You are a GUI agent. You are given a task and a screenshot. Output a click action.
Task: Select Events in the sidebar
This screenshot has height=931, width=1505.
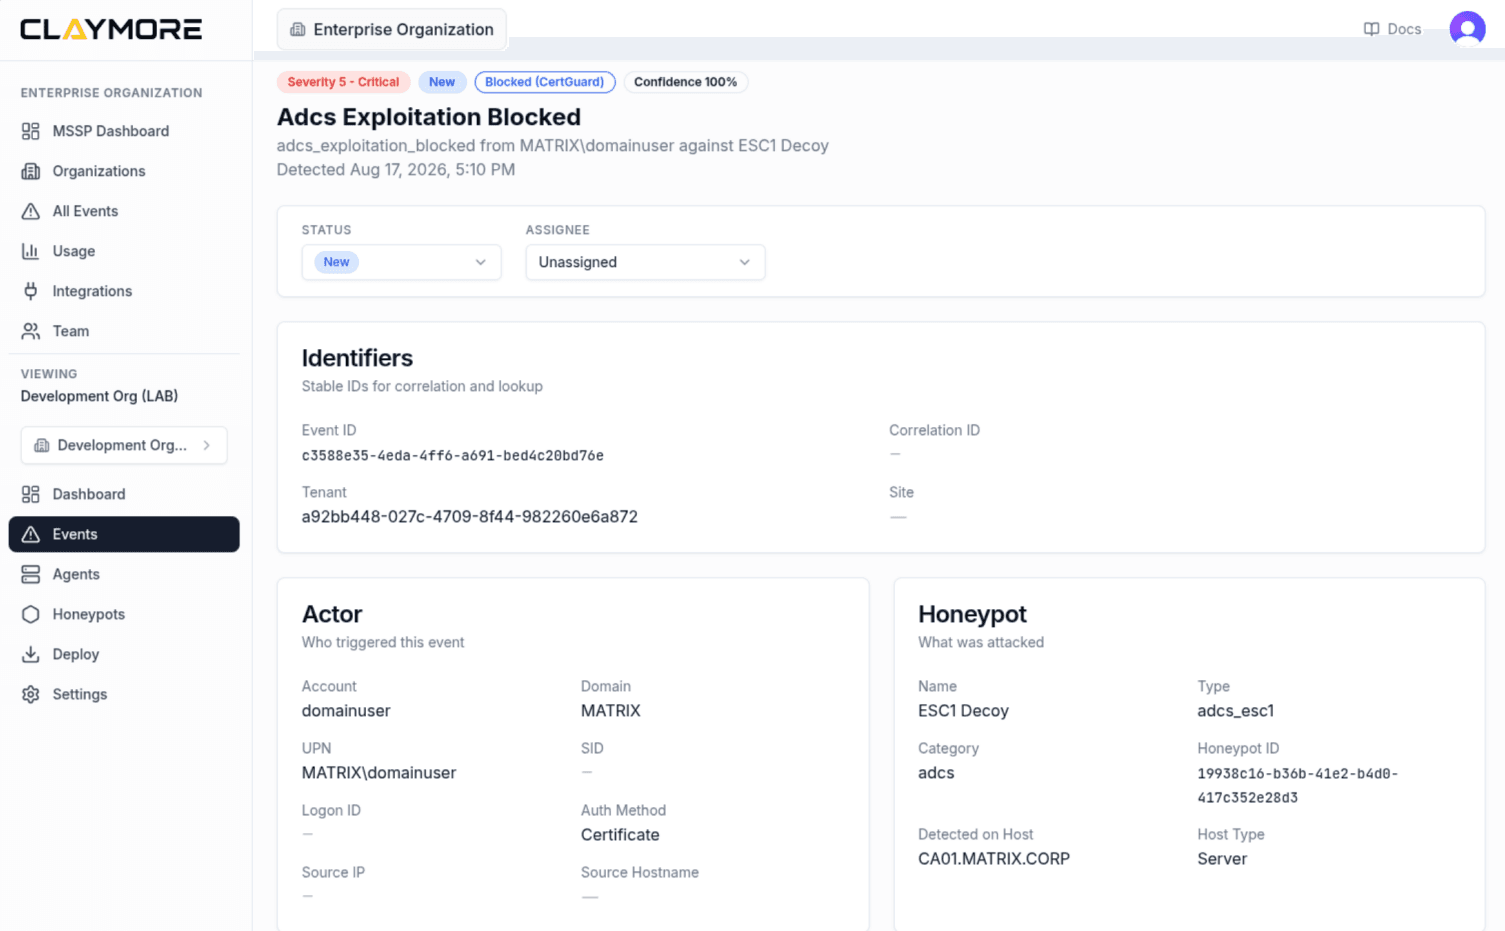pyautogui.click(x=124, y=534)
